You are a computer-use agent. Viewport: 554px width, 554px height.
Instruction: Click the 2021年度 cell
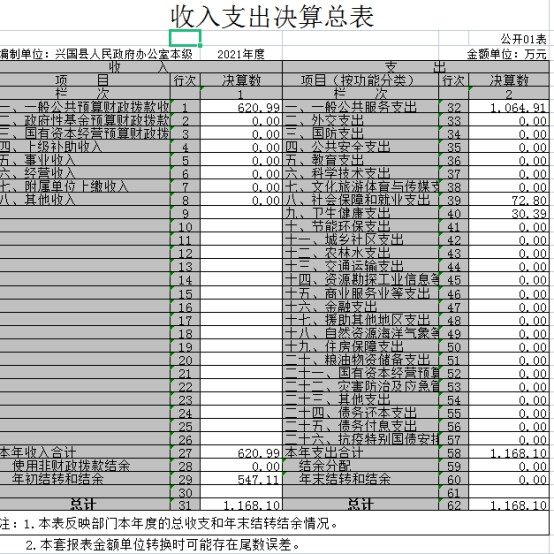241,54
